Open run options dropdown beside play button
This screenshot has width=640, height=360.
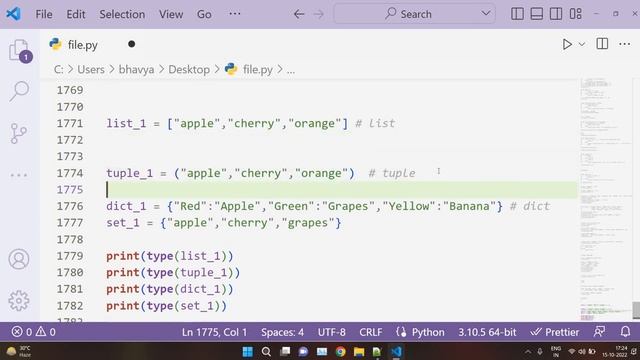tap(582, 44)
